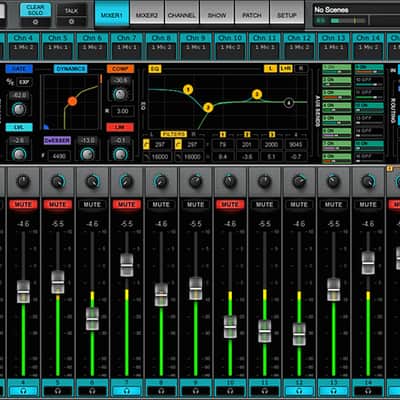Open the SETUP tab

coord(287,13)
